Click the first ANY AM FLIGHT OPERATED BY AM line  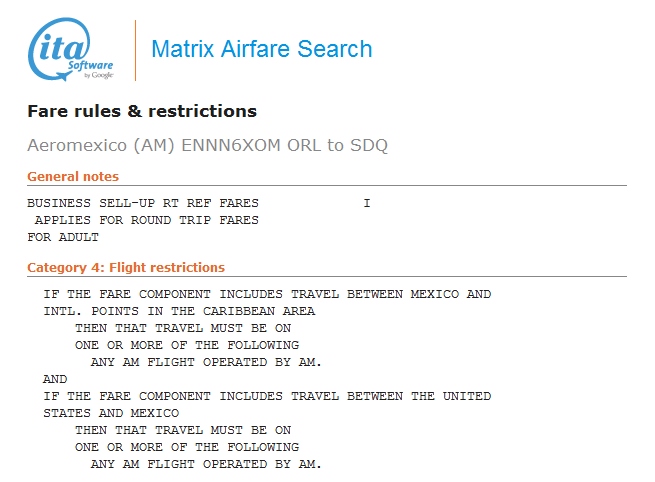point(206,362)
